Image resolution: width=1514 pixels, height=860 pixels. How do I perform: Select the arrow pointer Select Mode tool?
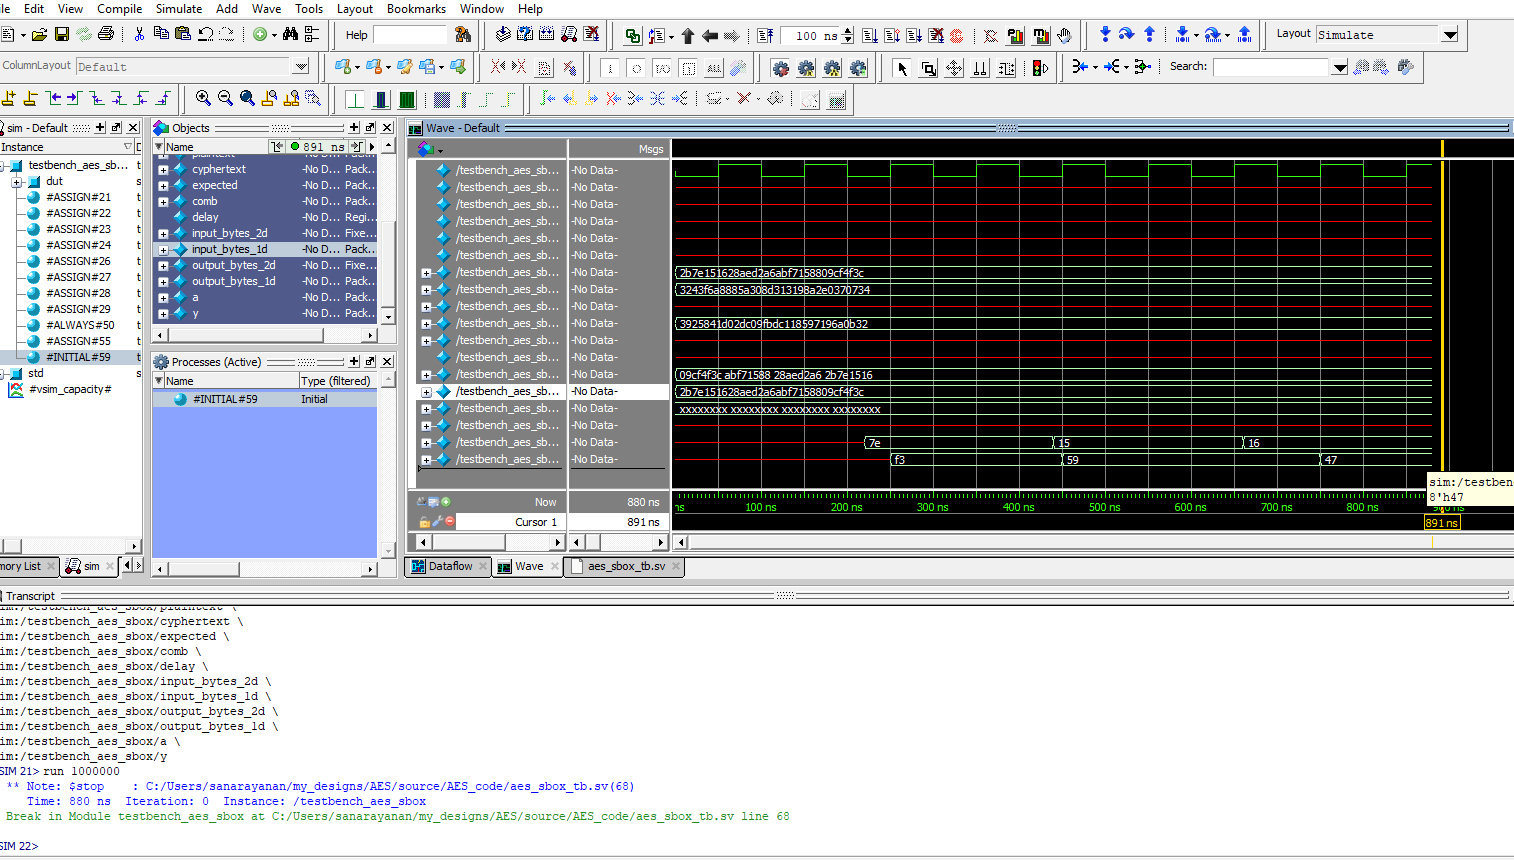coord(902,68)
